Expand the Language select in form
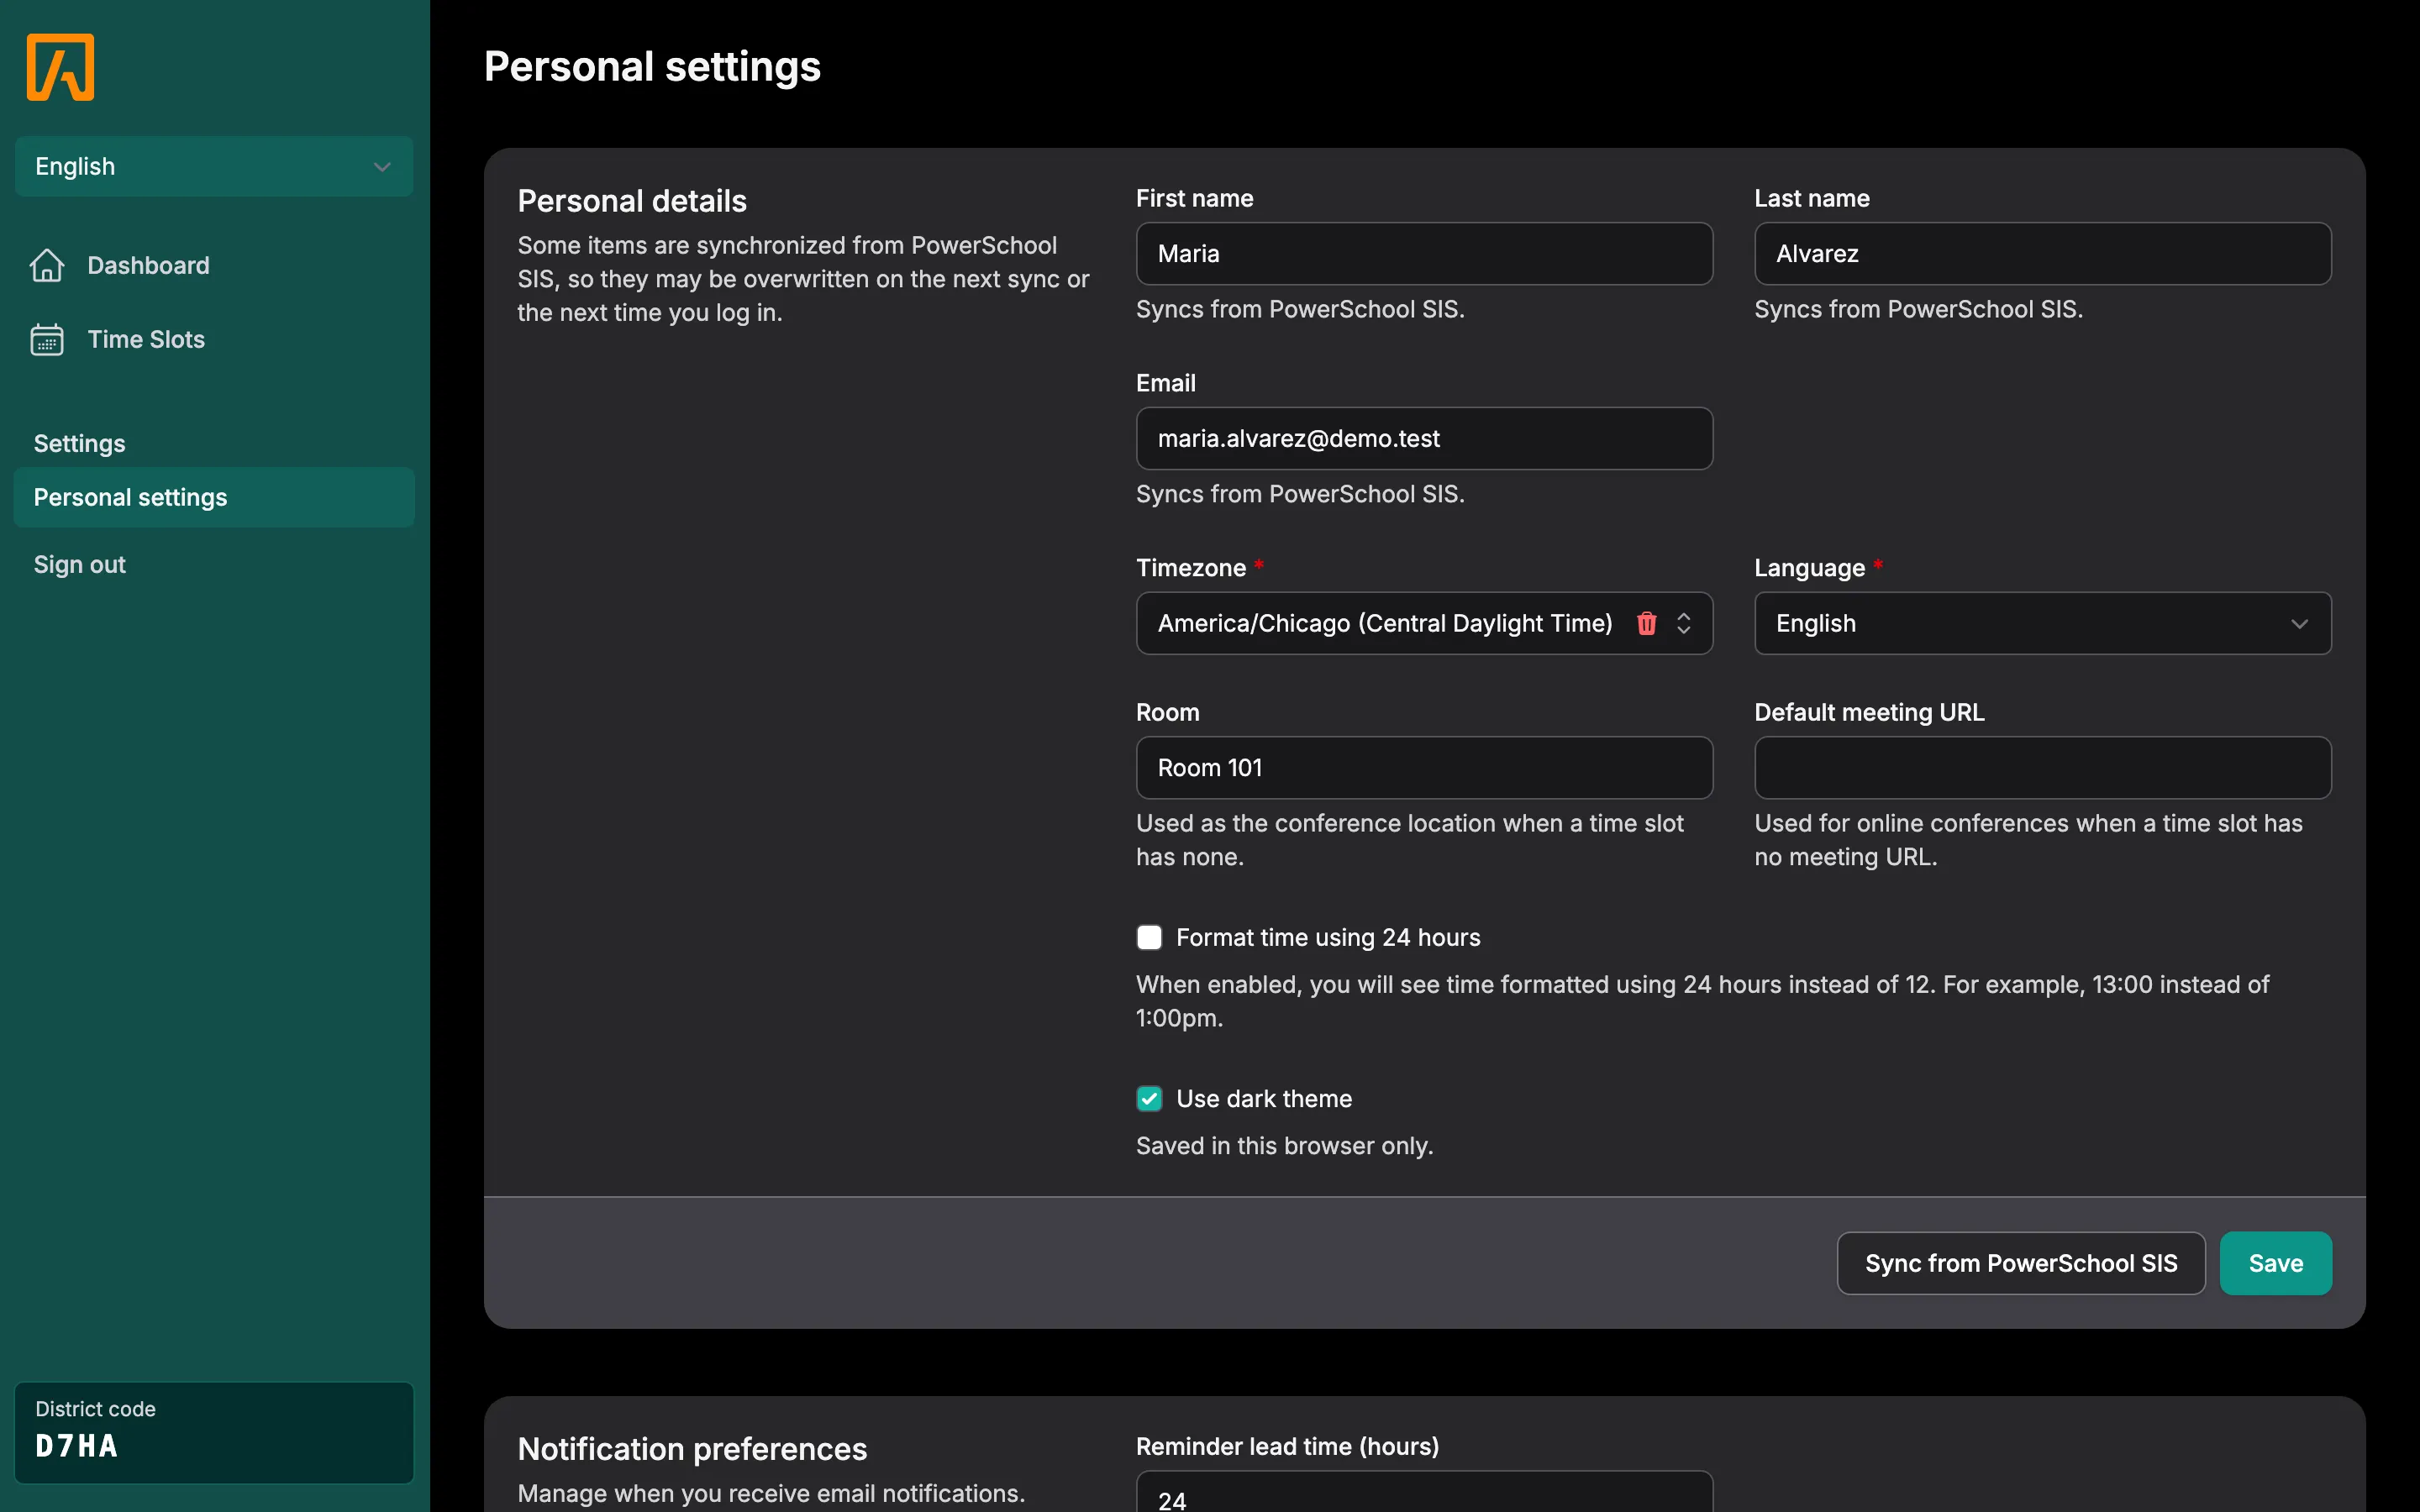This screenshot has width=2420, height=1512. point(2042,623)
